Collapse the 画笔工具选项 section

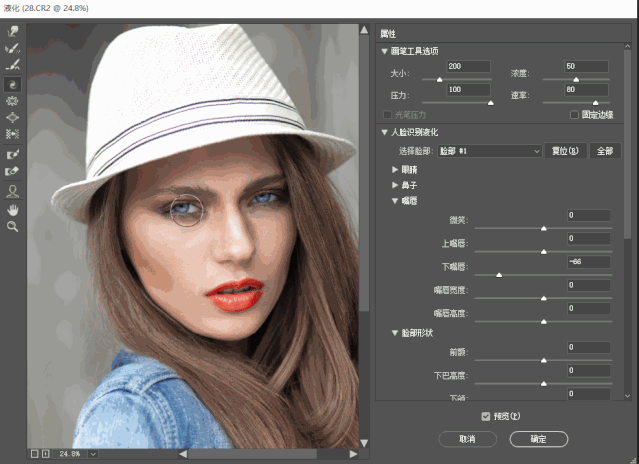click(x=384, y=51)
